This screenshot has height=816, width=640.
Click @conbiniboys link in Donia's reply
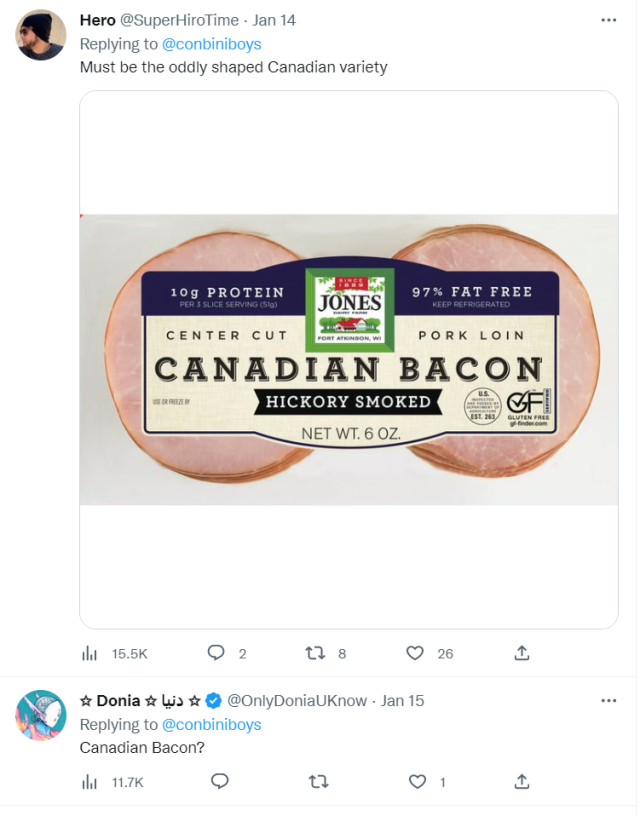[211, 725]
